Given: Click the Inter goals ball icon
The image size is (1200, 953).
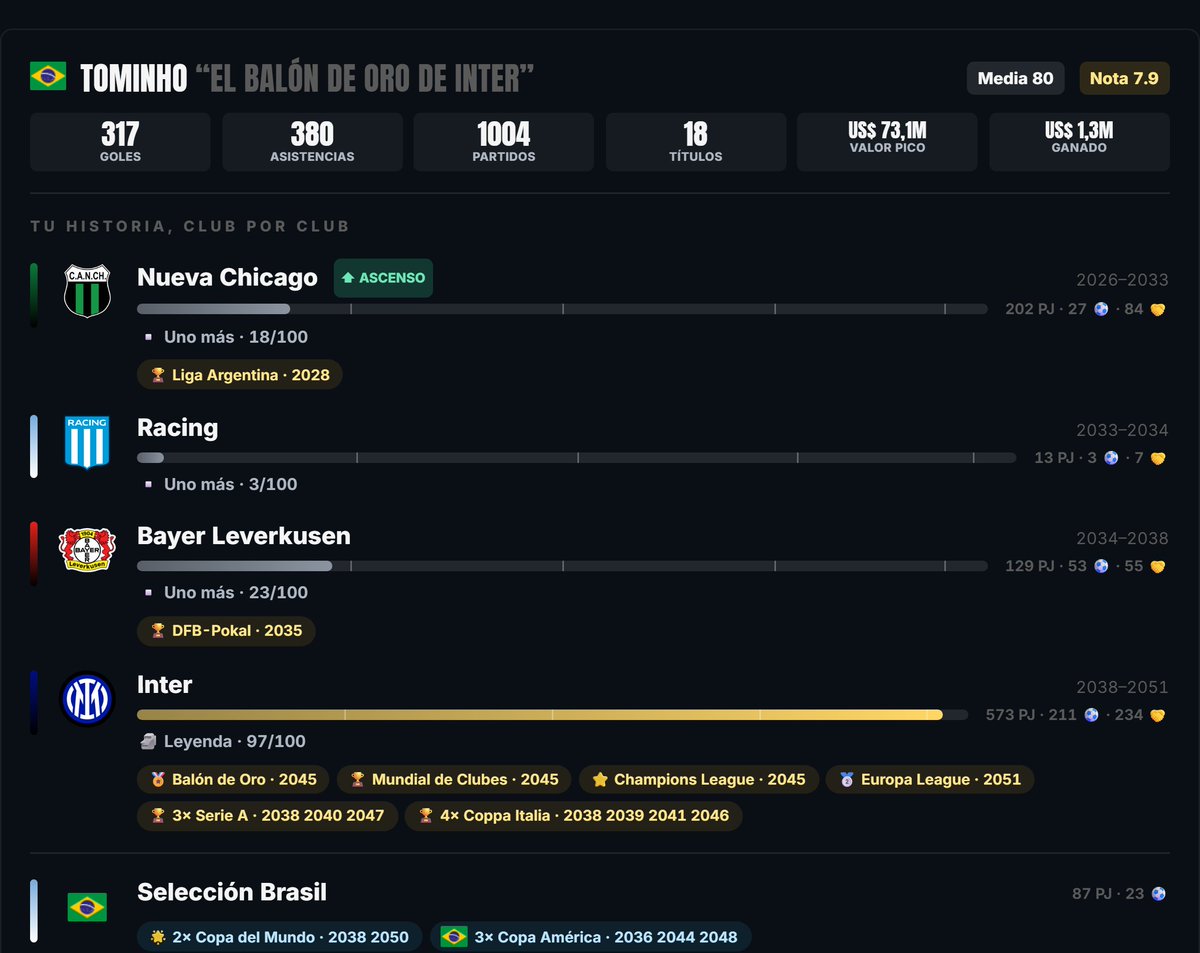Looking at the screenshot, I should coord(1092,715).
